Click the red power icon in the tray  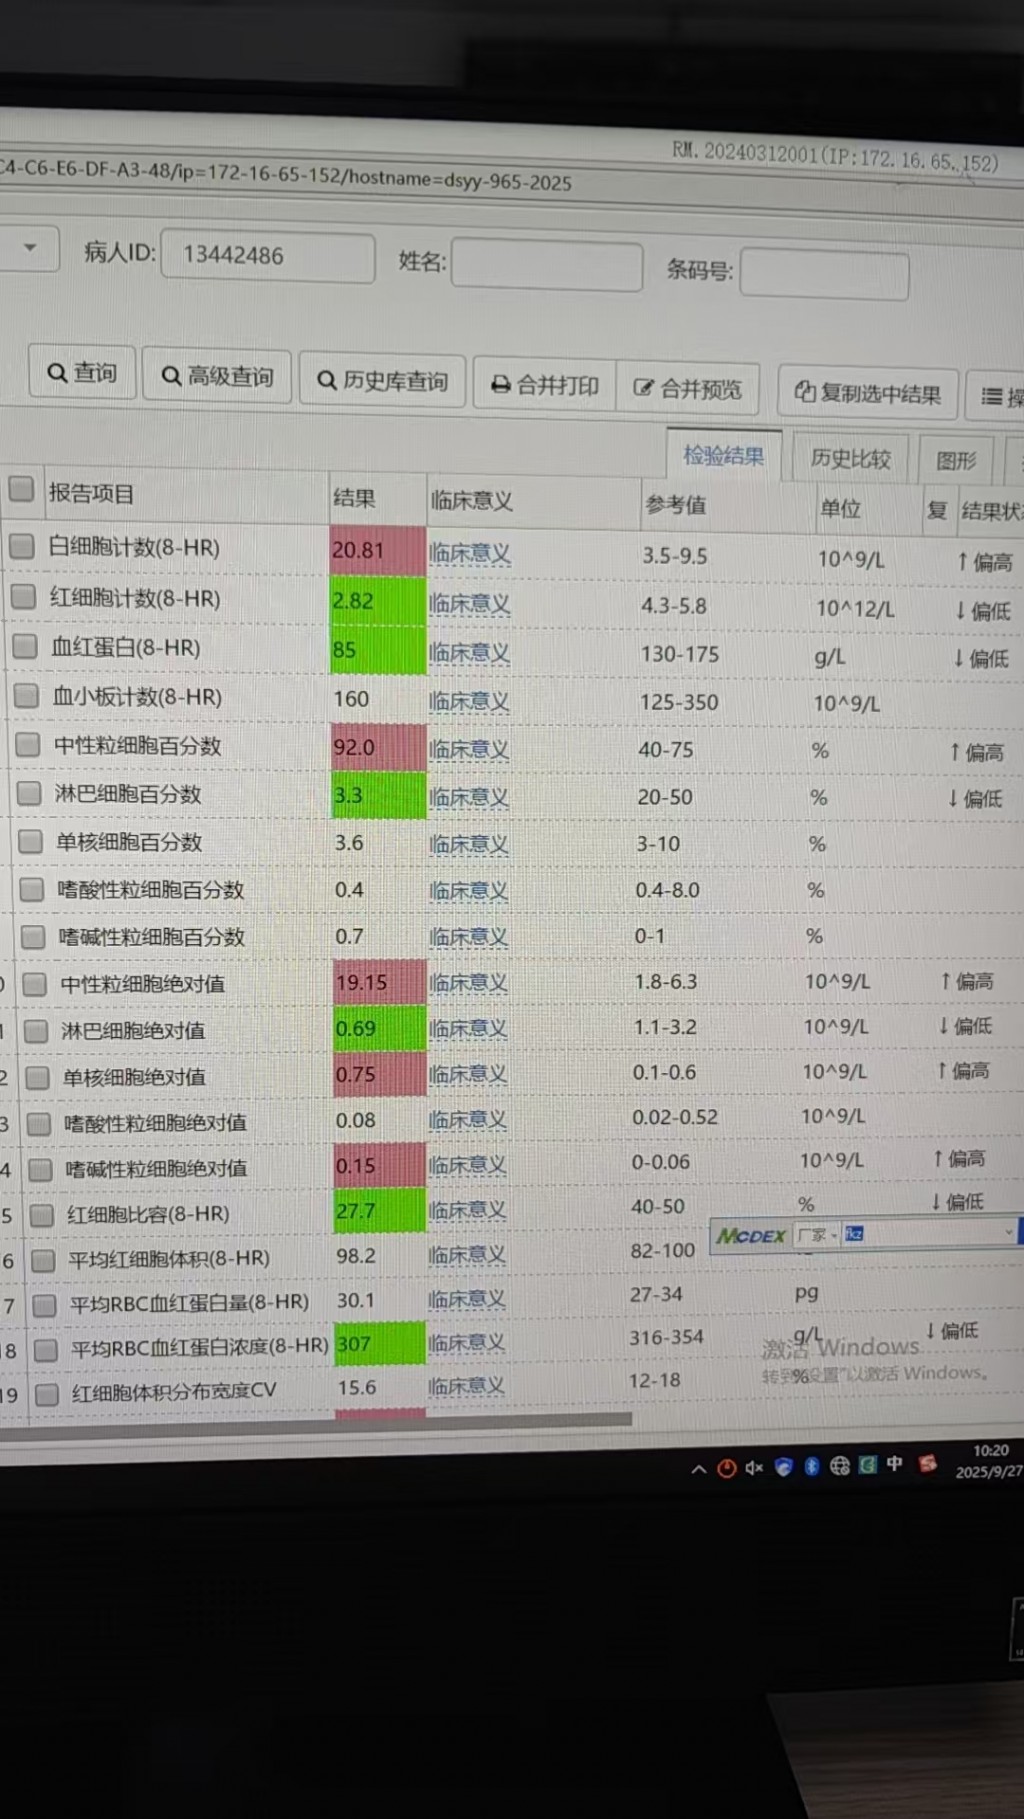(x=727, y=1468)
